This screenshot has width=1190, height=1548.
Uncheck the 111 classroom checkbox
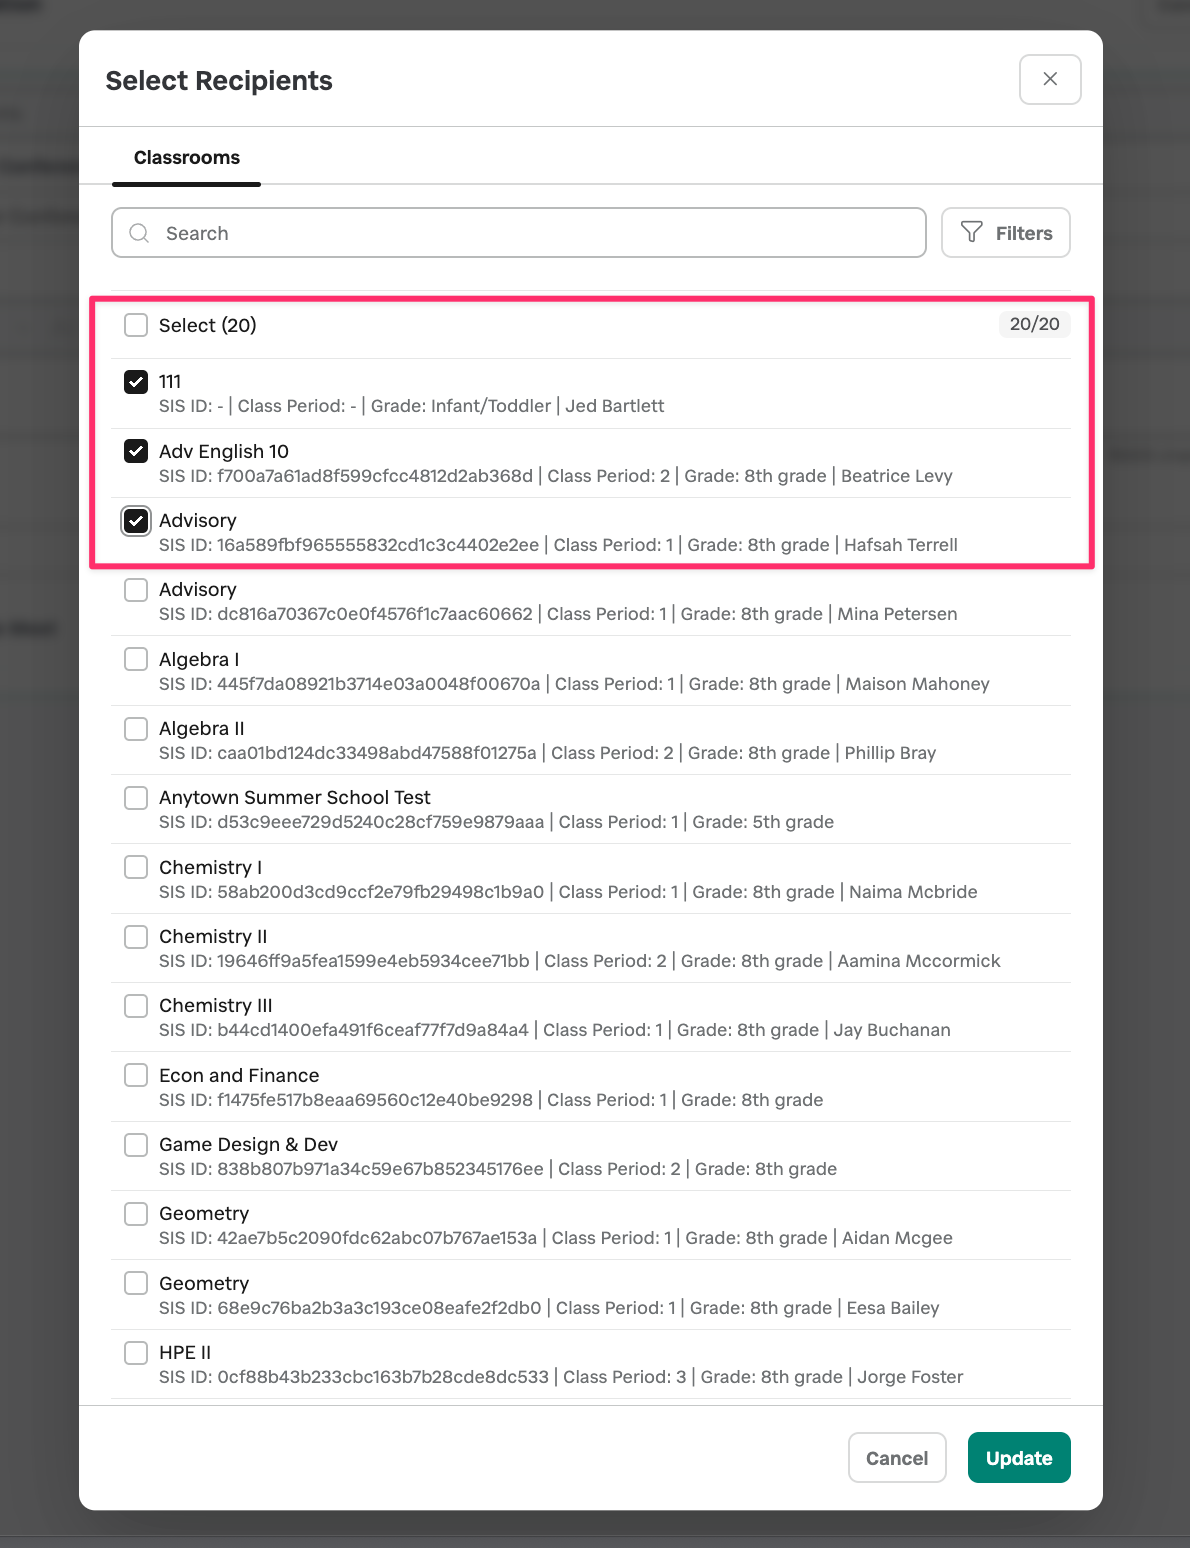pyautogui.click(x=136, y=382)
